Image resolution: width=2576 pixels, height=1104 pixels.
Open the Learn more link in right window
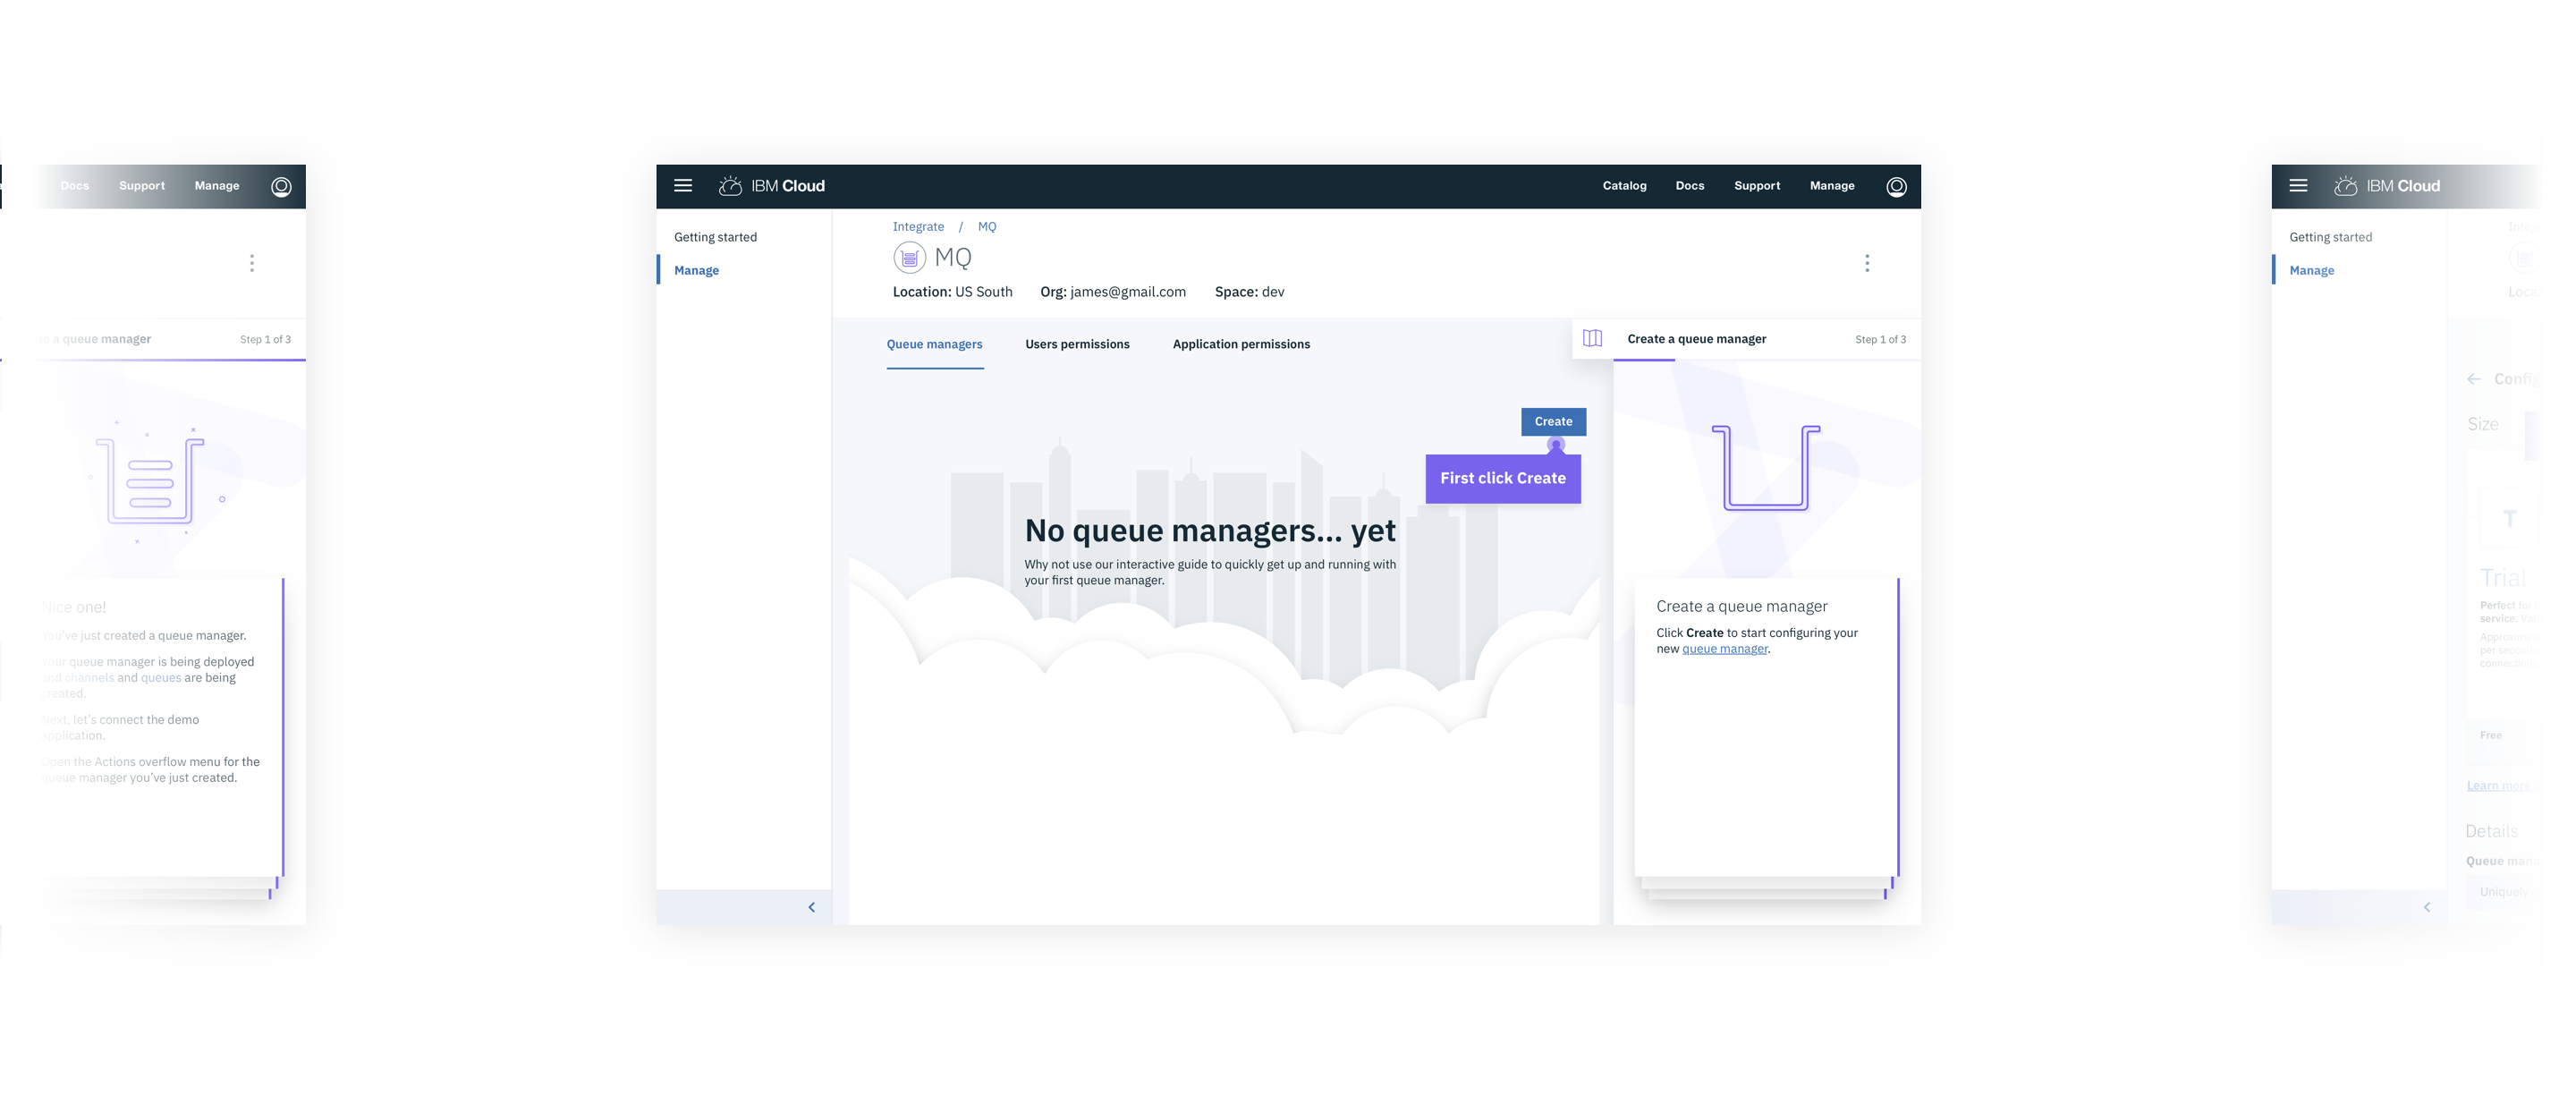pyautogui.click(x=2498, y=786)
